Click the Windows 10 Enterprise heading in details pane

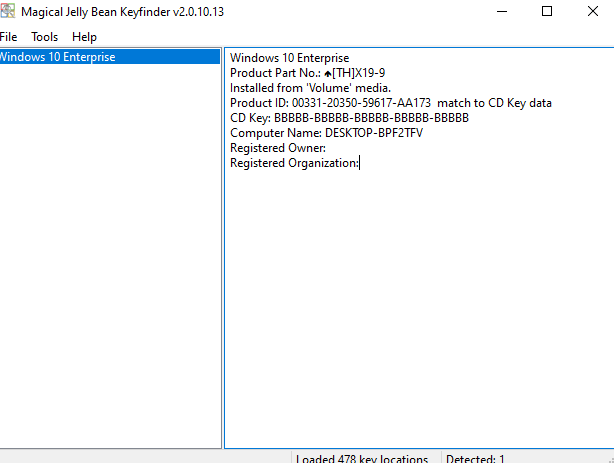point(289,58)
